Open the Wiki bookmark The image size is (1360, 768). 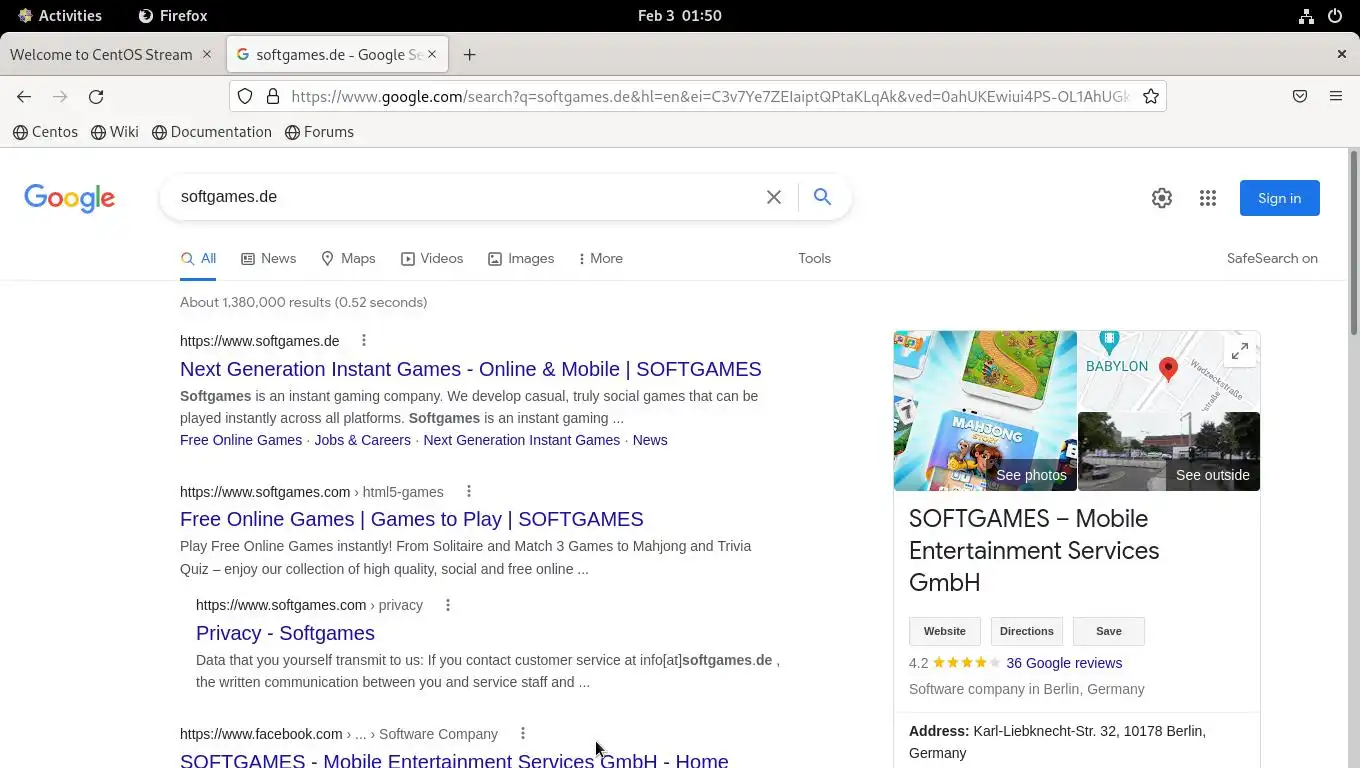pyautogui.click(x=115, y=132)
